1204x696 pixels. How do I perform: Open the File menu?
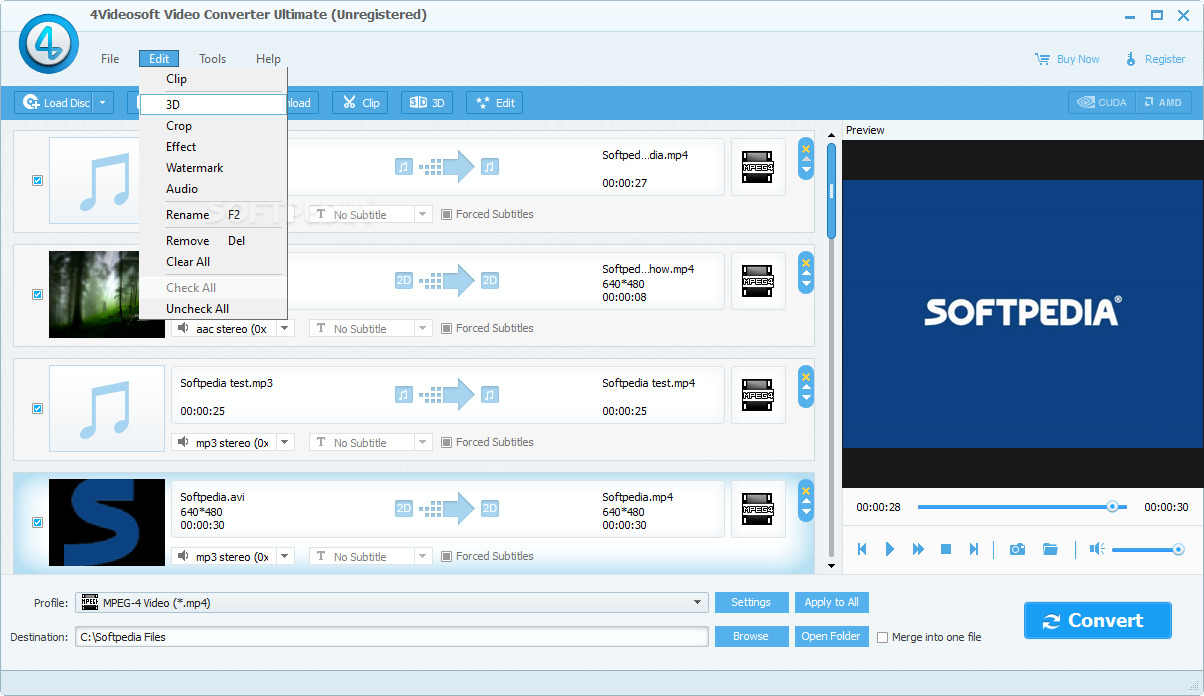click(110, 59)
